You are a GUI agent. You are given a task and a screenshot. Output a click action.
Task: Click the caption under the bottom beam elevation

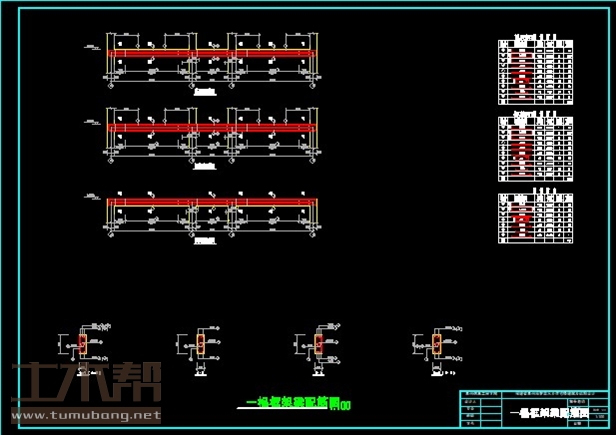[206, 242]
